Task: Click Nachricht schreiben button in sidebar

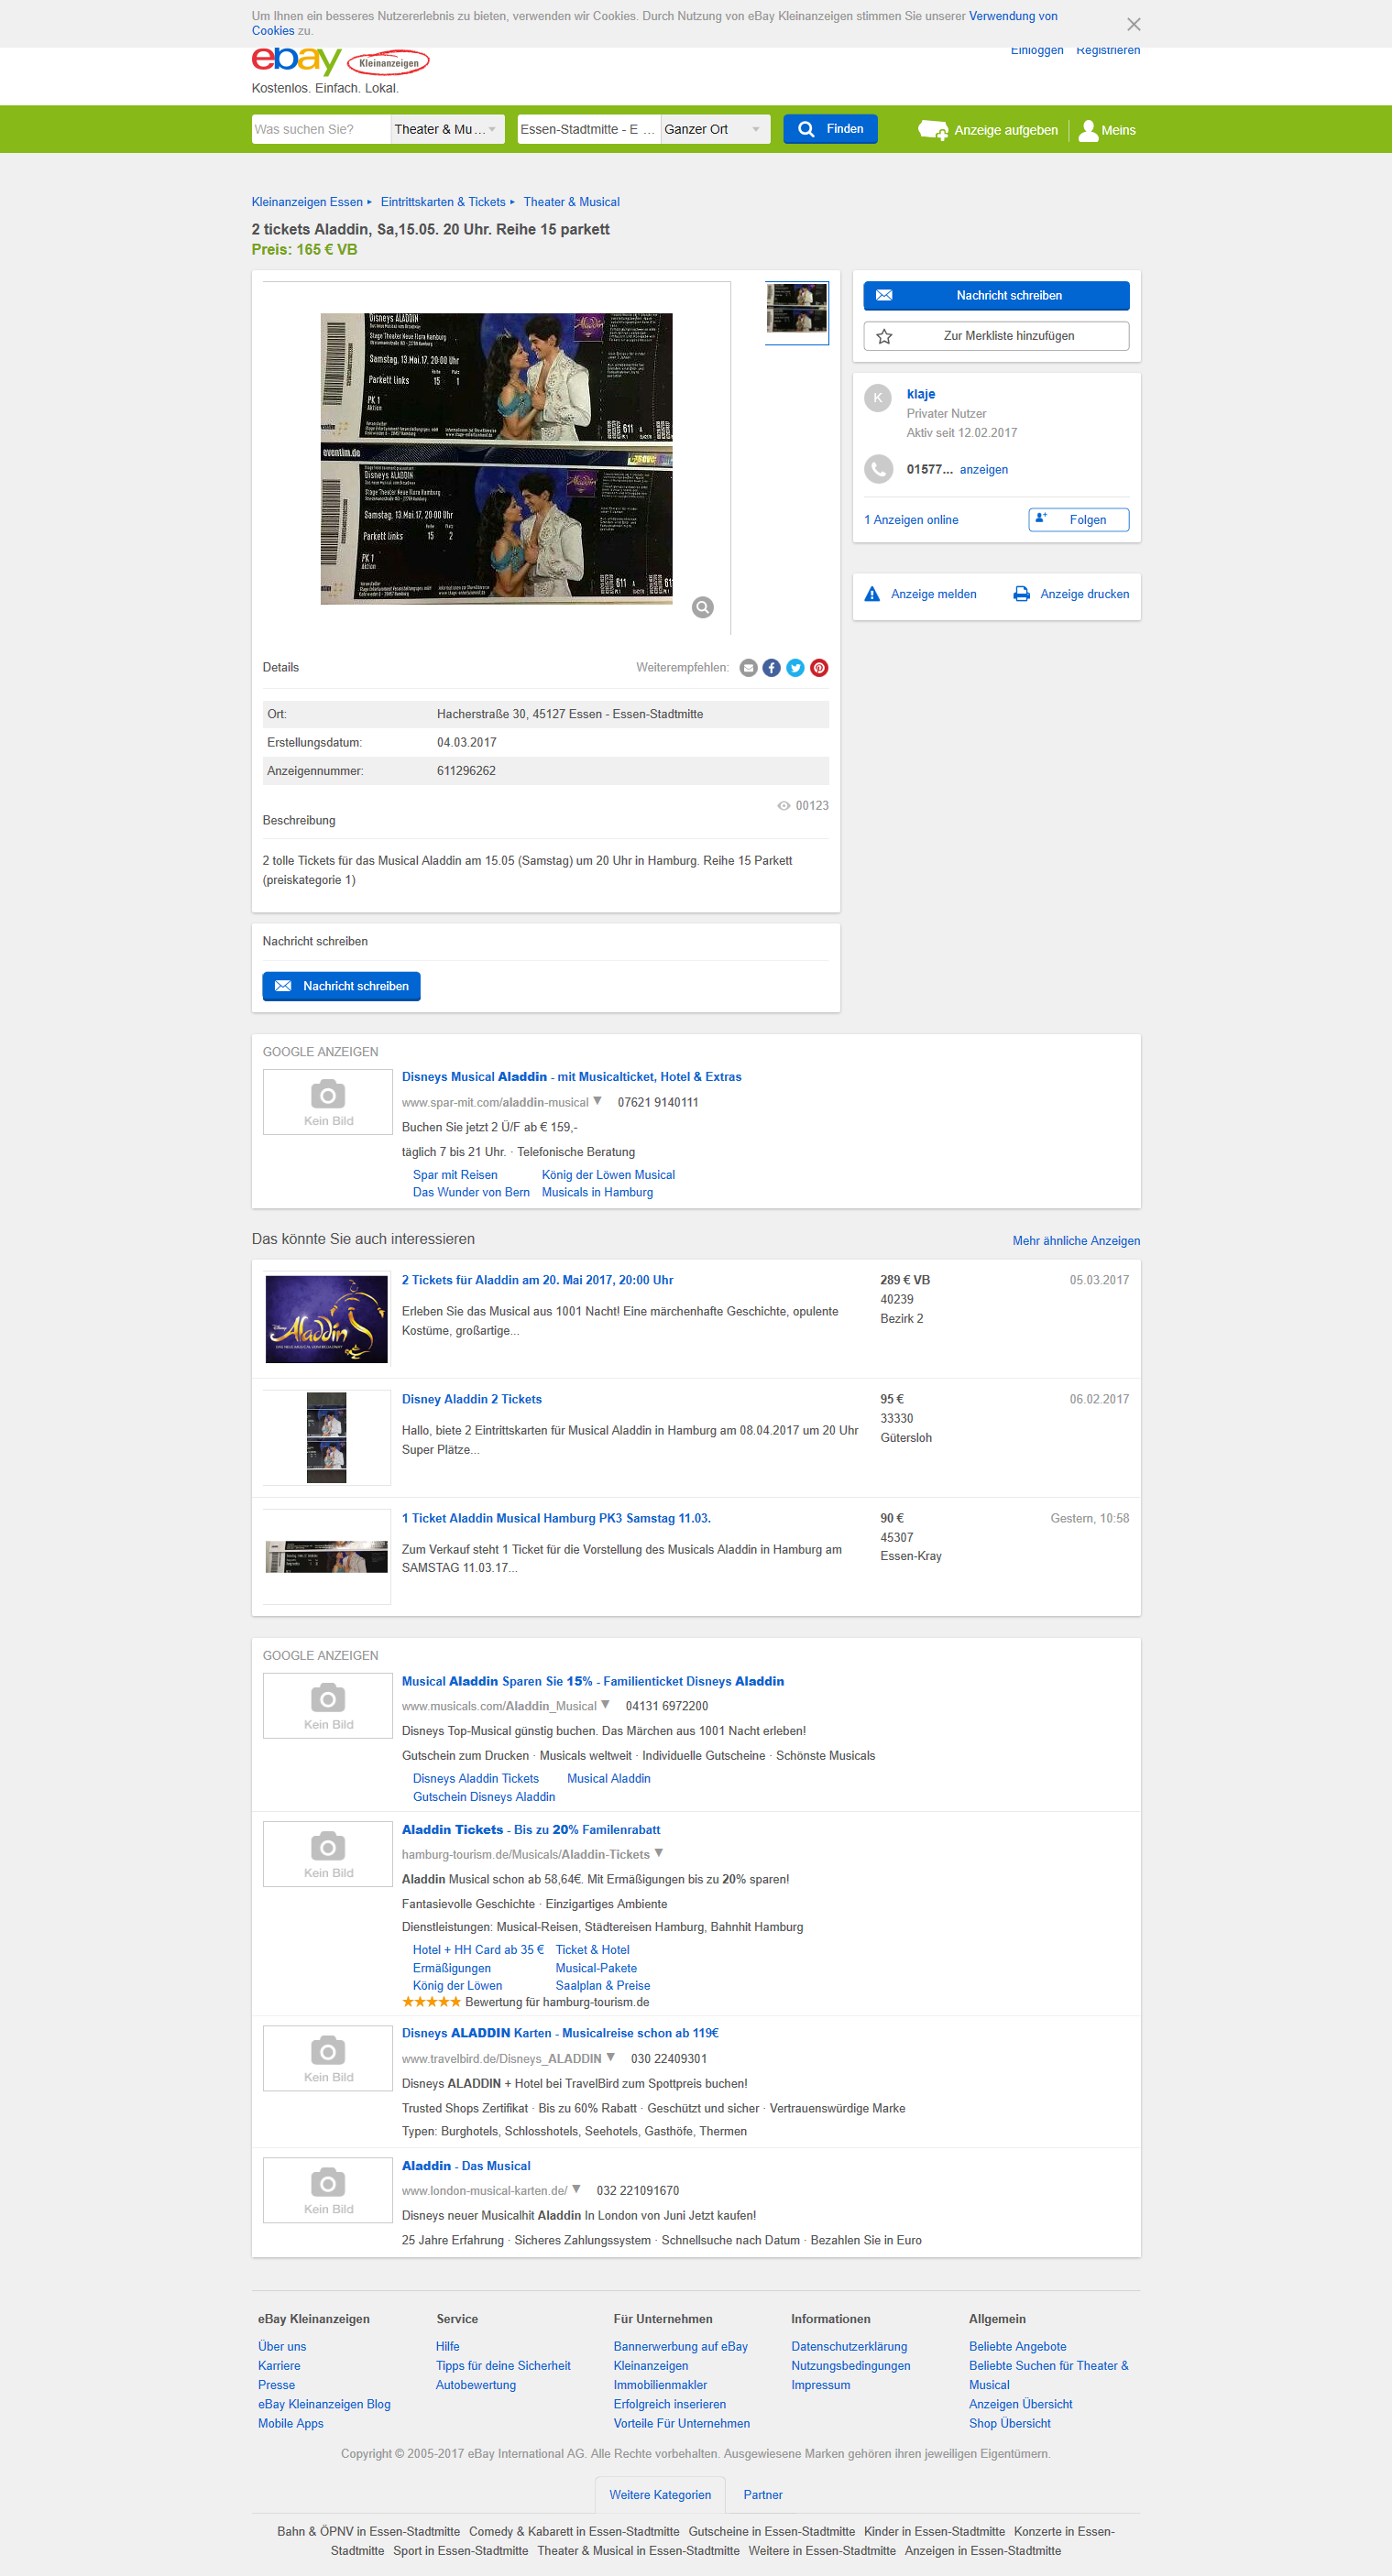Action: [996, 296]
